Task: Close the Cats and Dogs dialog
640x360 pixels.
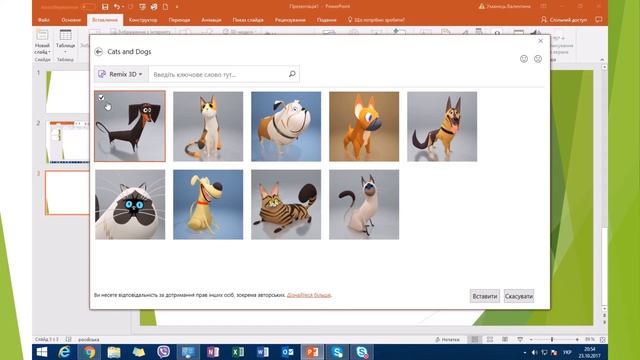Action: click(x=540, y=41)
